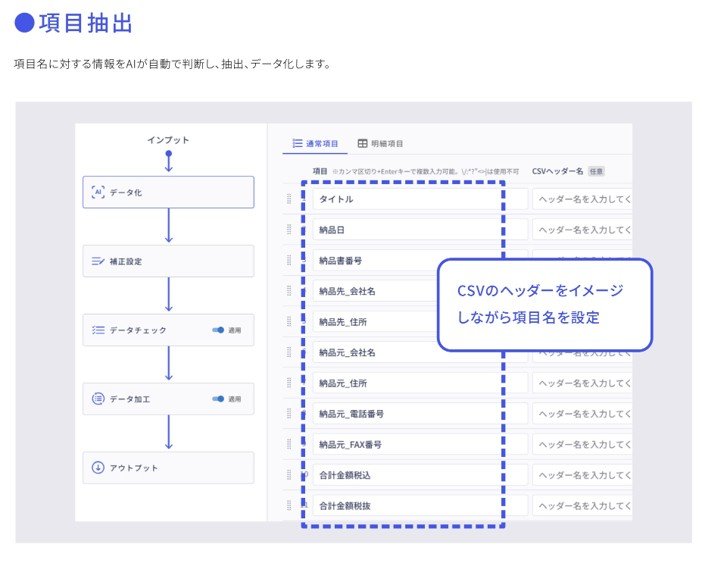The height and width of the screenshot is (563, 702).
Task: Select the 通常項目 tab
Action: (315, 144)
